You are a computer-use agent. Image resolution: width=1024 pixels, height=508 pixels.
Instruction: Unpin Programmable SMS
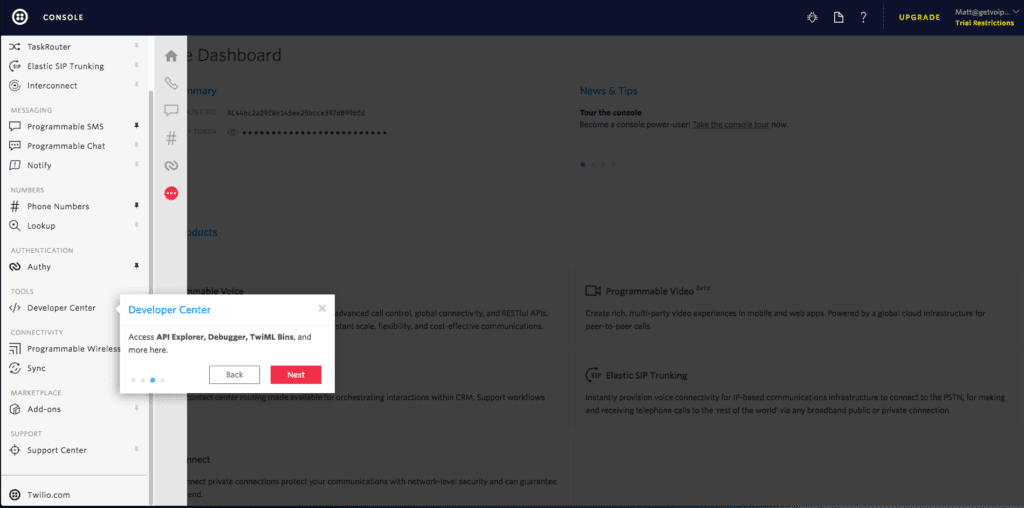pyautogui.click(x=136, y=126)
